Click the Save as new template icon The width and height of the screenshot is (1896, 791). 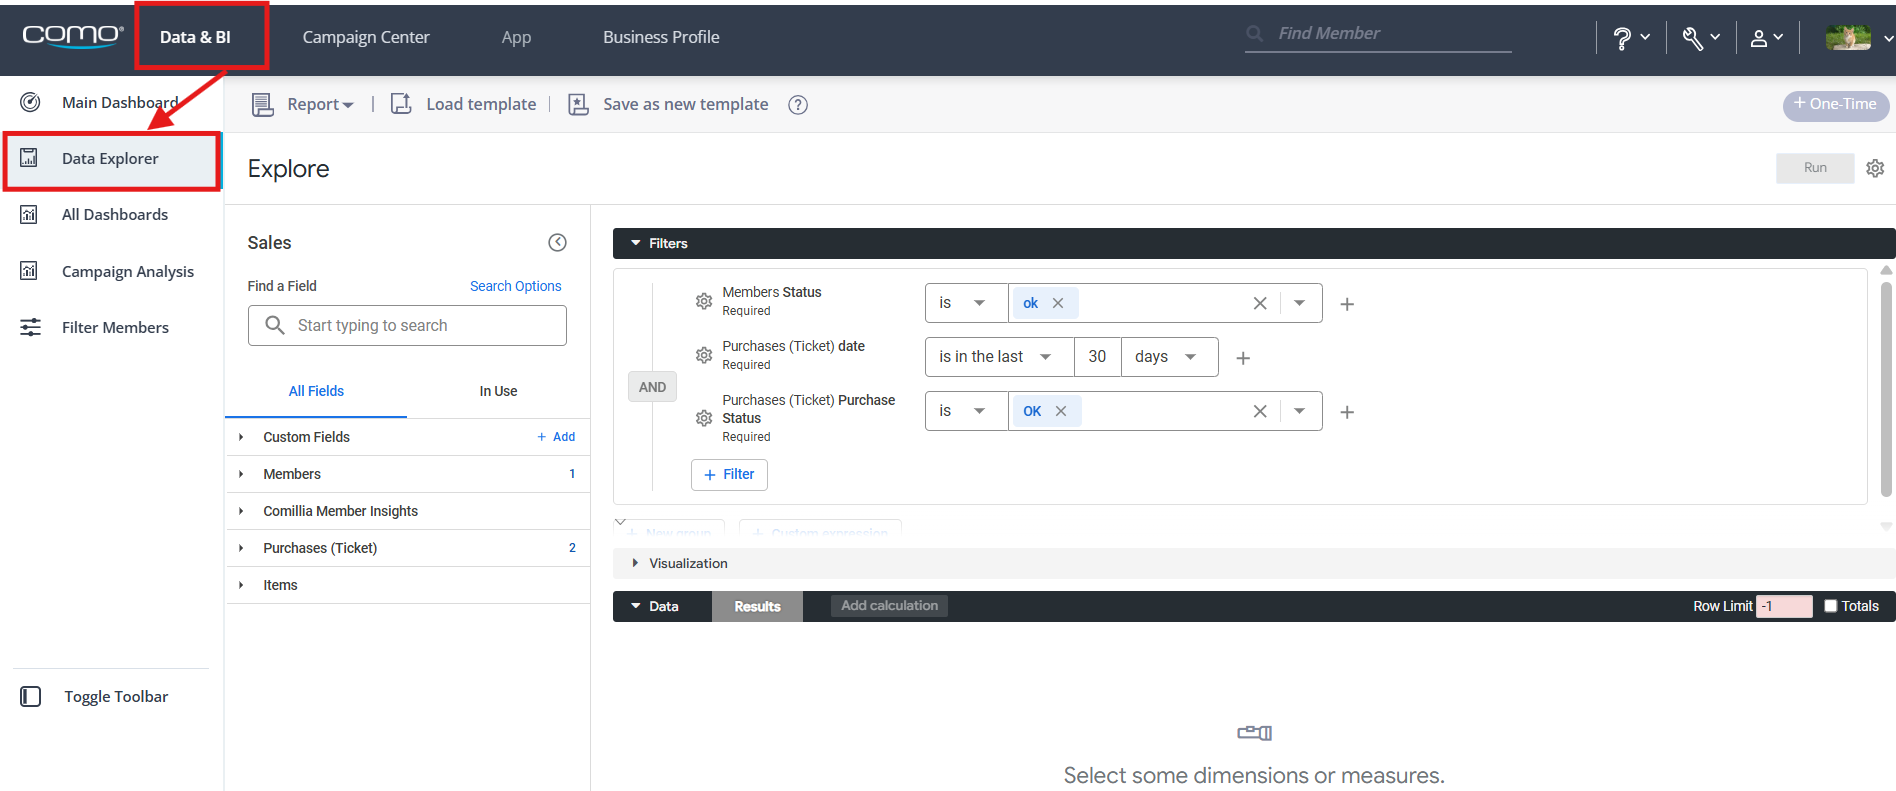578,104
